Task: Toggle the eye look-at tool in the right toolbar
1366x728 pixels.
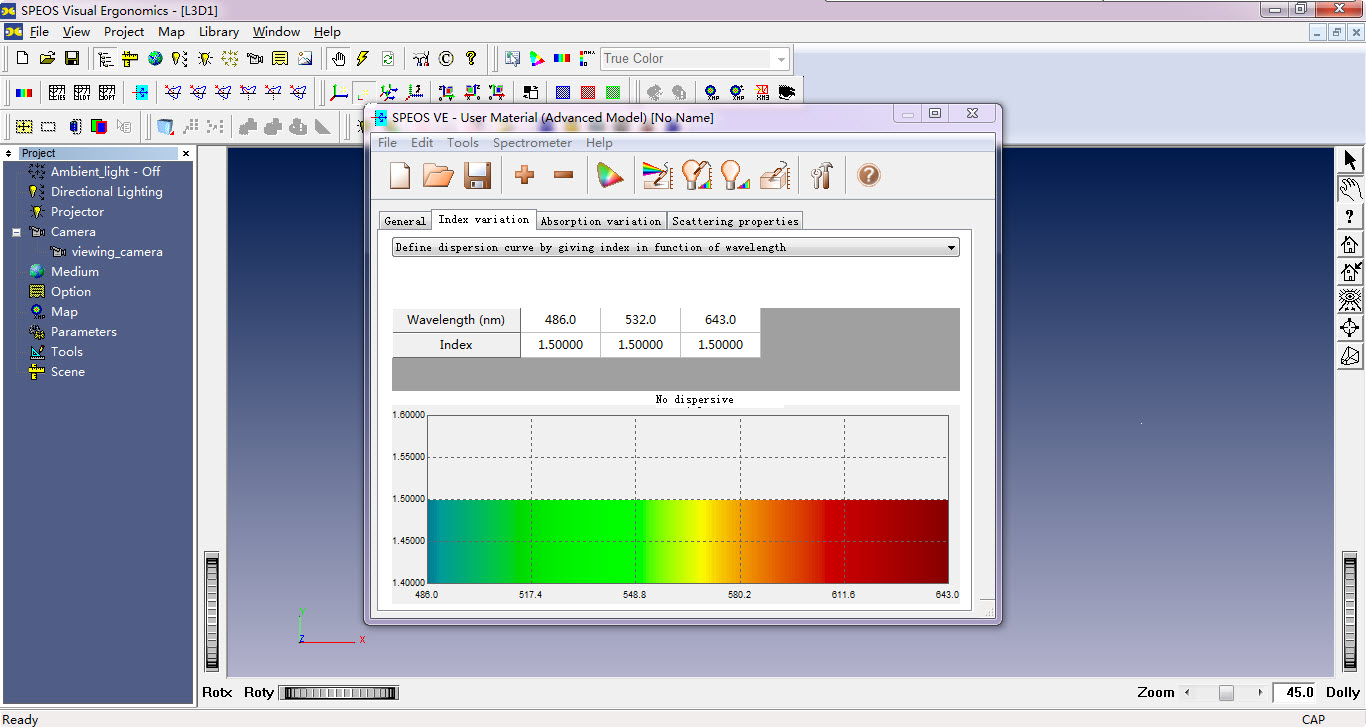Action: pyautogui.click(x=1350, y=300)
